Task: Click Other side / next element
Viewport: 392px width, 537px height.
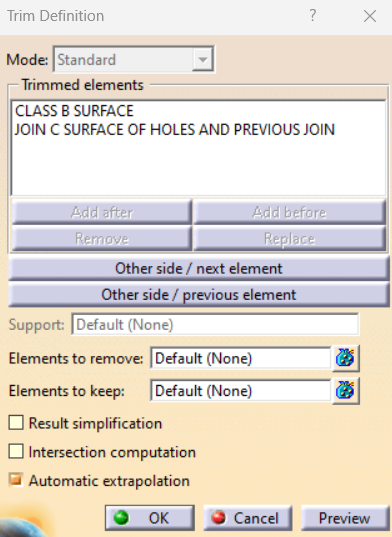Action: (199, 268)
